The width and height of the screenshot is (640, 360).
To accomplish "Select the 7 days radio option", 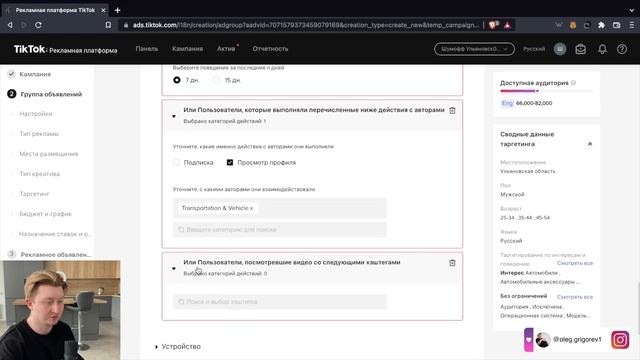I will point(177,80).
